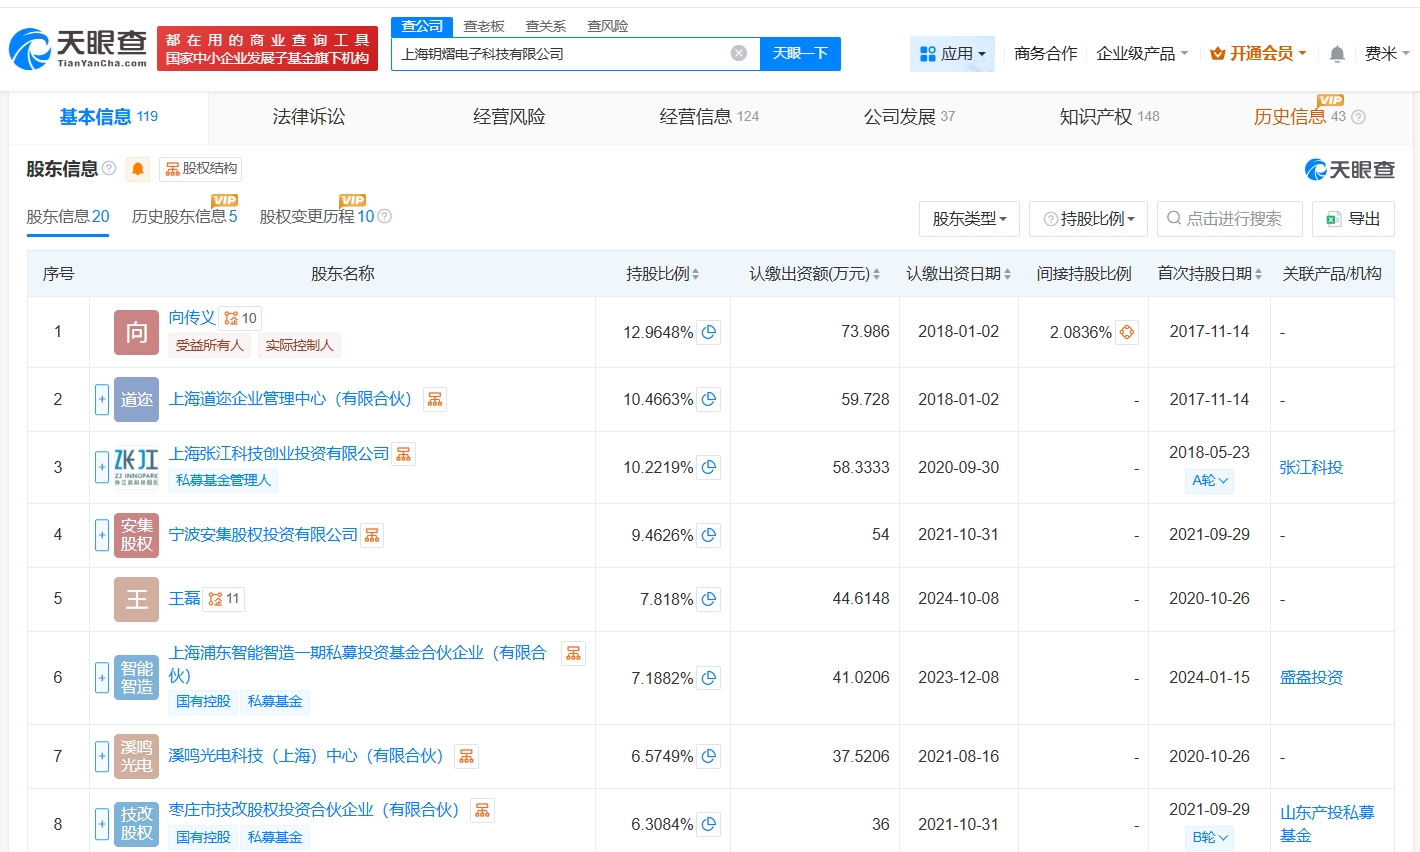Open indirect holding icon next to 2.0836%
This screenshot has height=852, width=1420.
click(x=1127, y=332)
